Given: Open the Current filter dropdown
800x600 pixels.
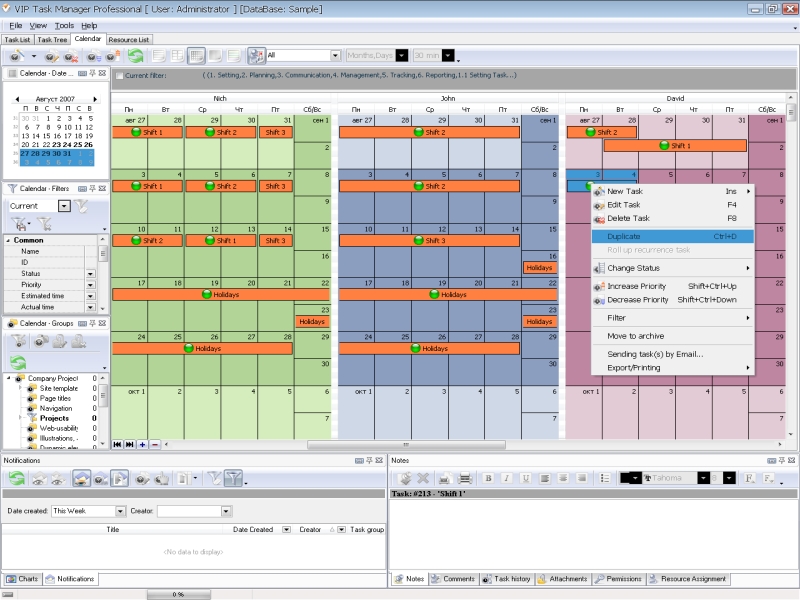Looking at the screenshot, I should pos(64,206).
